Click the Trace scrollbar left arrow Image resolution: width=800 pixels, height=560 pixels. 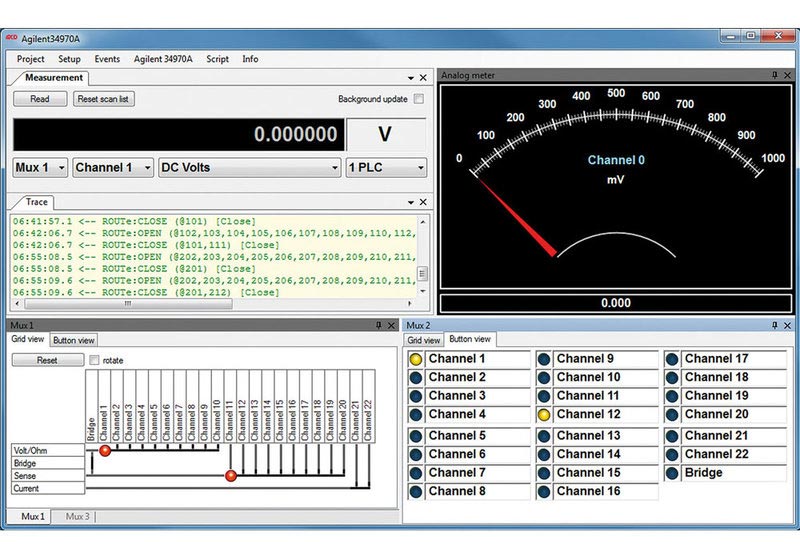(x=17, y=303)
